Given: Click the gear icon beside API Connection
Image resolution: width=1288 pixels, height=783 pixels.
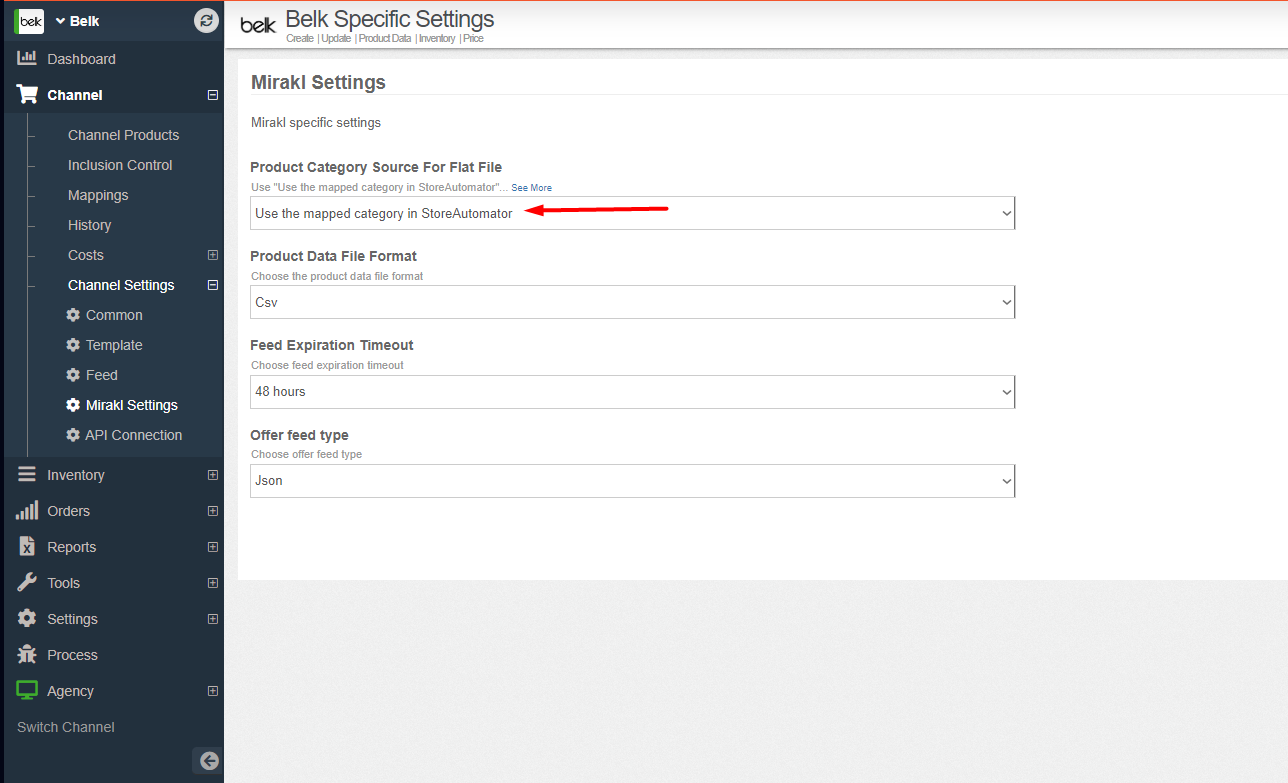Looking at the screenshot, I should coord(73,435).
